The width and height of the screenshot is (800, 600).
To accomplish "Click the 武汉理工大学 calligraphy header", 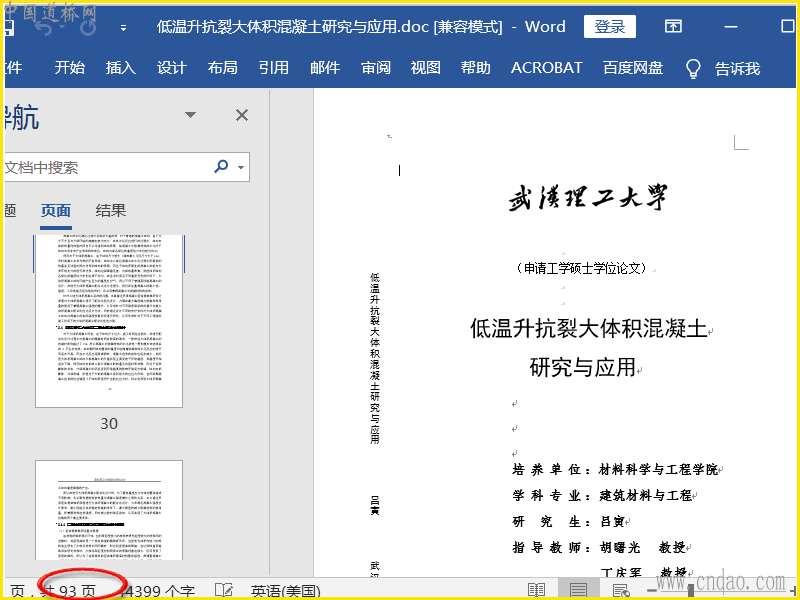I will point(587,197).
